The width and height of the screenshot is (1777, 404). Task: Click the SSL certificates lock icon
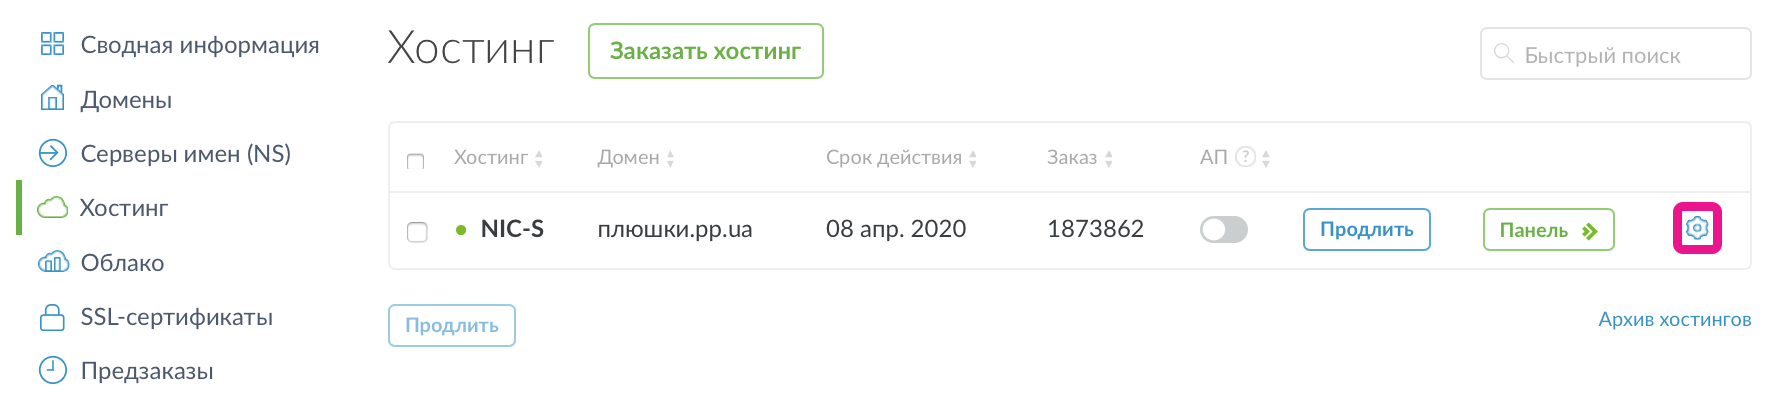point(52,317)
